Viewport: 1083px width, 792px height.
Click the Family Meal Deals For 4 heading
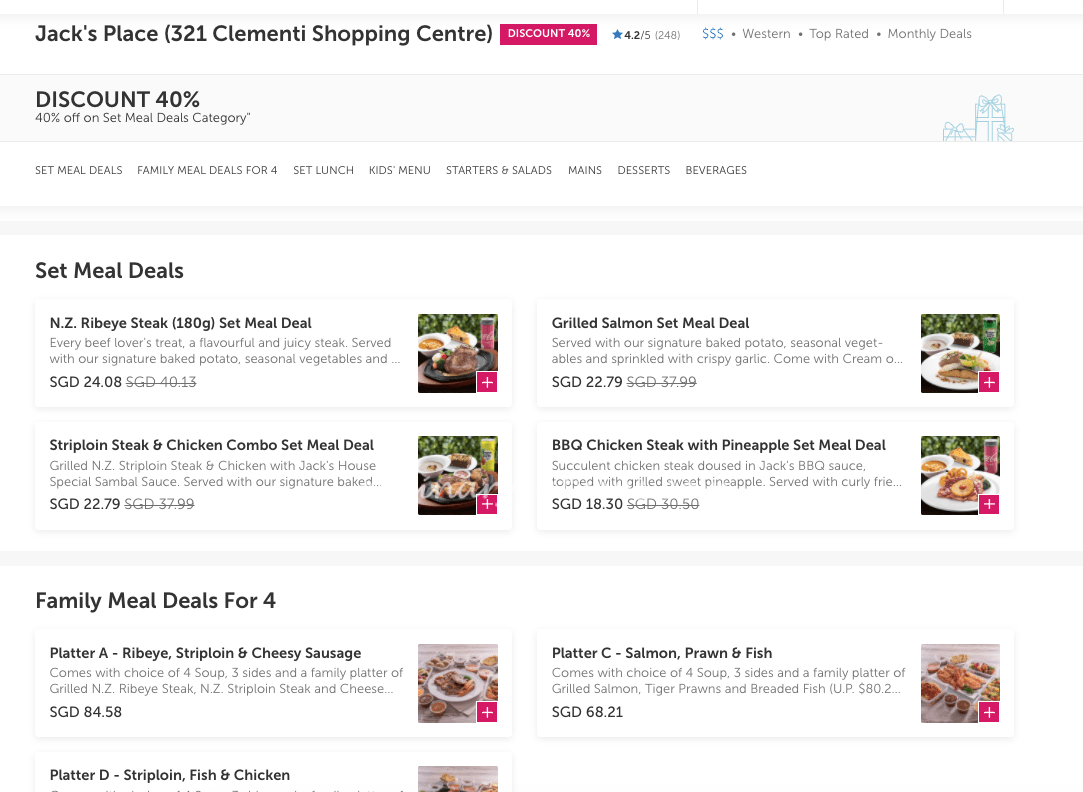155,601
